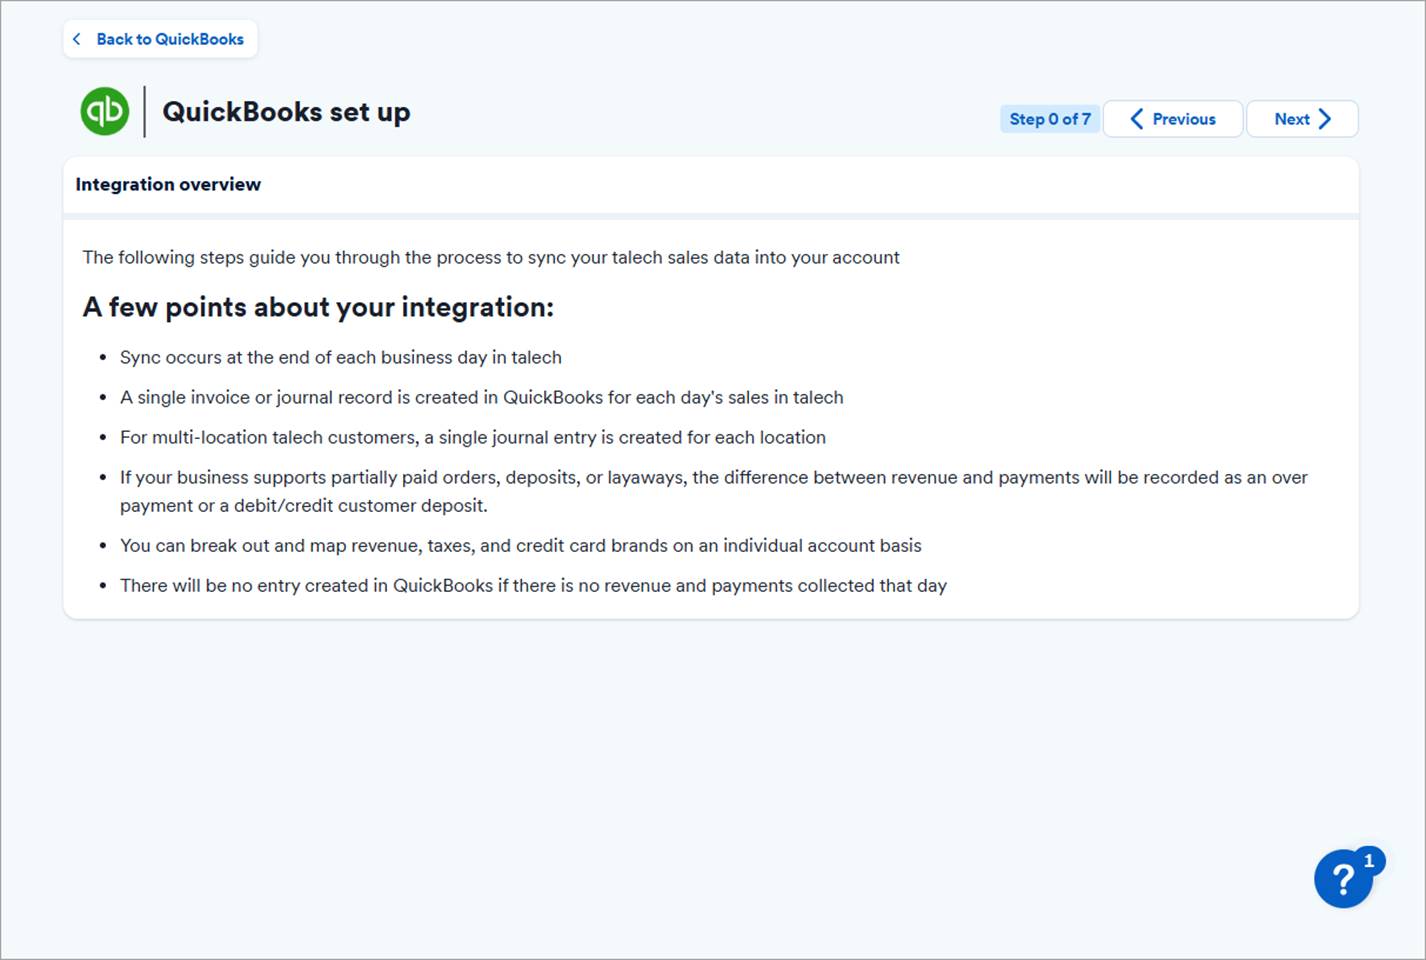
Task: Select the Integration overview section header
Action: pyautogui.click(x=168, y=184)
